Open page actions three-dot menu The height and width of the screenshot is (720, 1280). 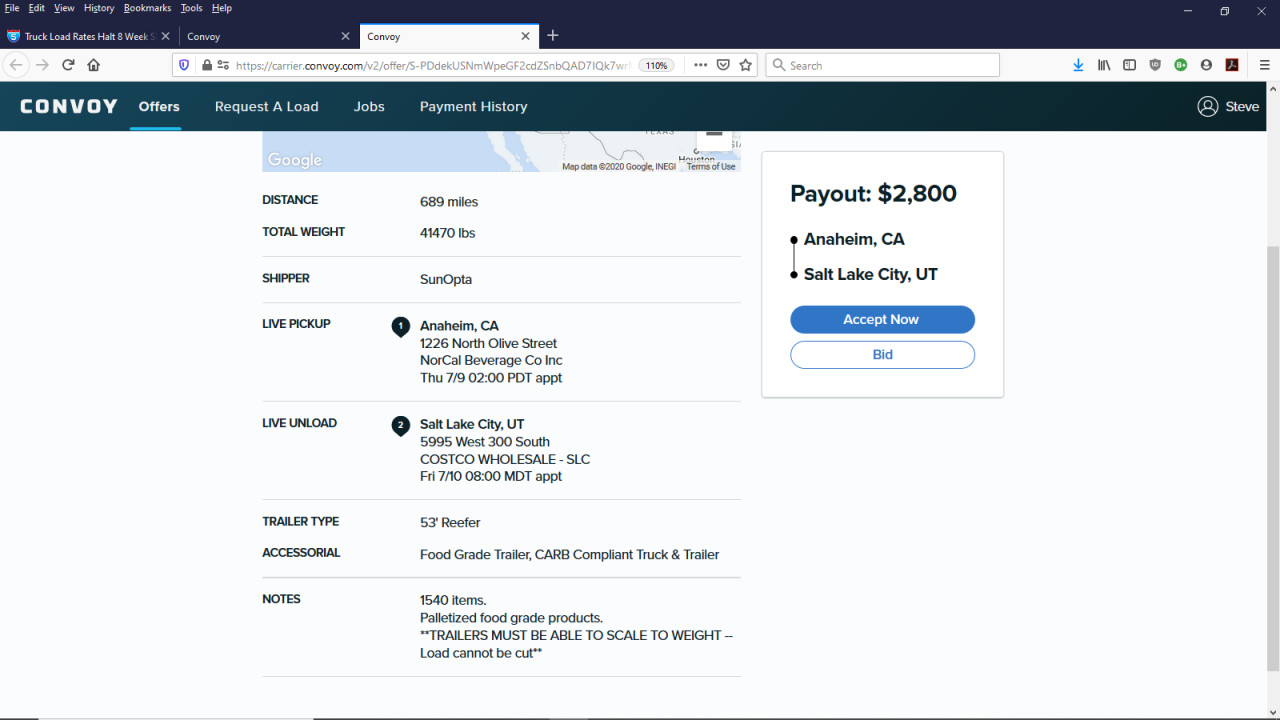pos(700,65)
